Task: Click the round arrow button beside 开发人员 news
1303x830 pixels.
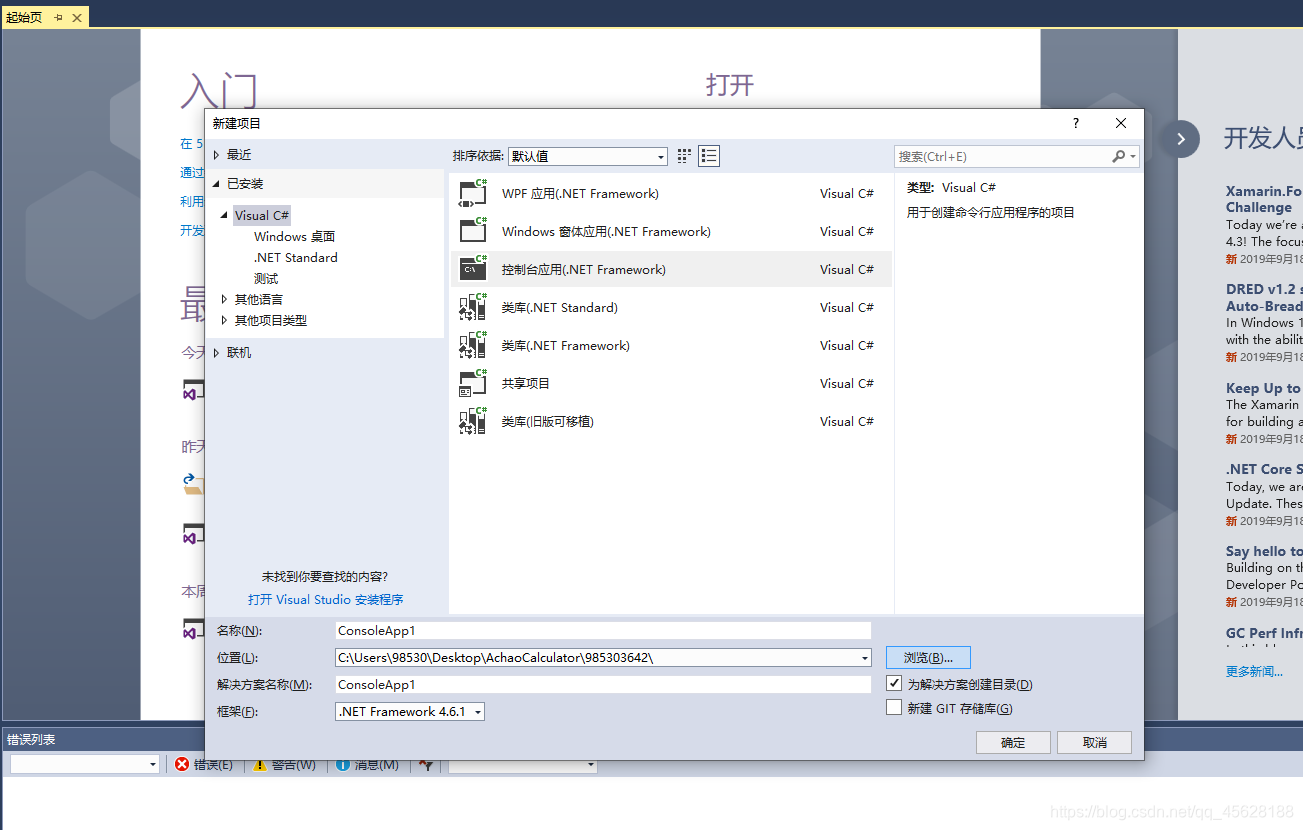Action: point(1180,138)
